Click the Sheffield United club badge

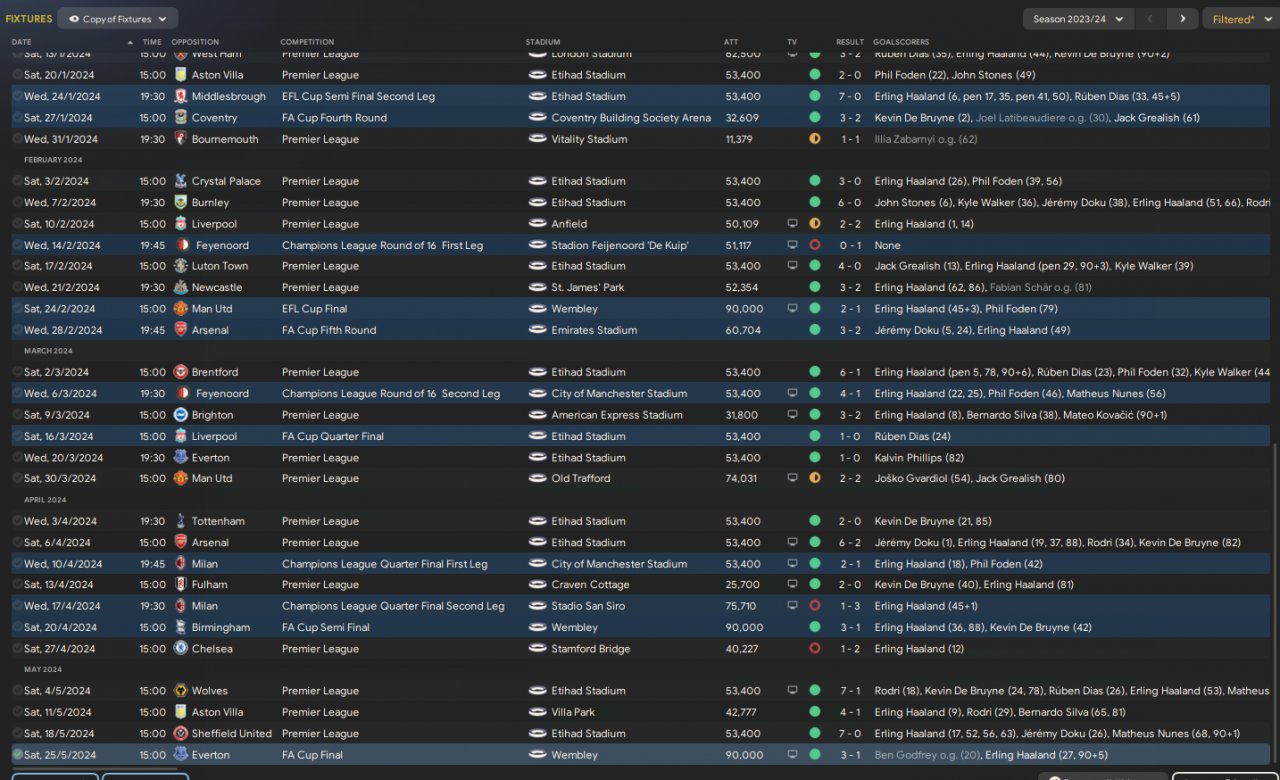pyautogui.click(x=181, y=734)
